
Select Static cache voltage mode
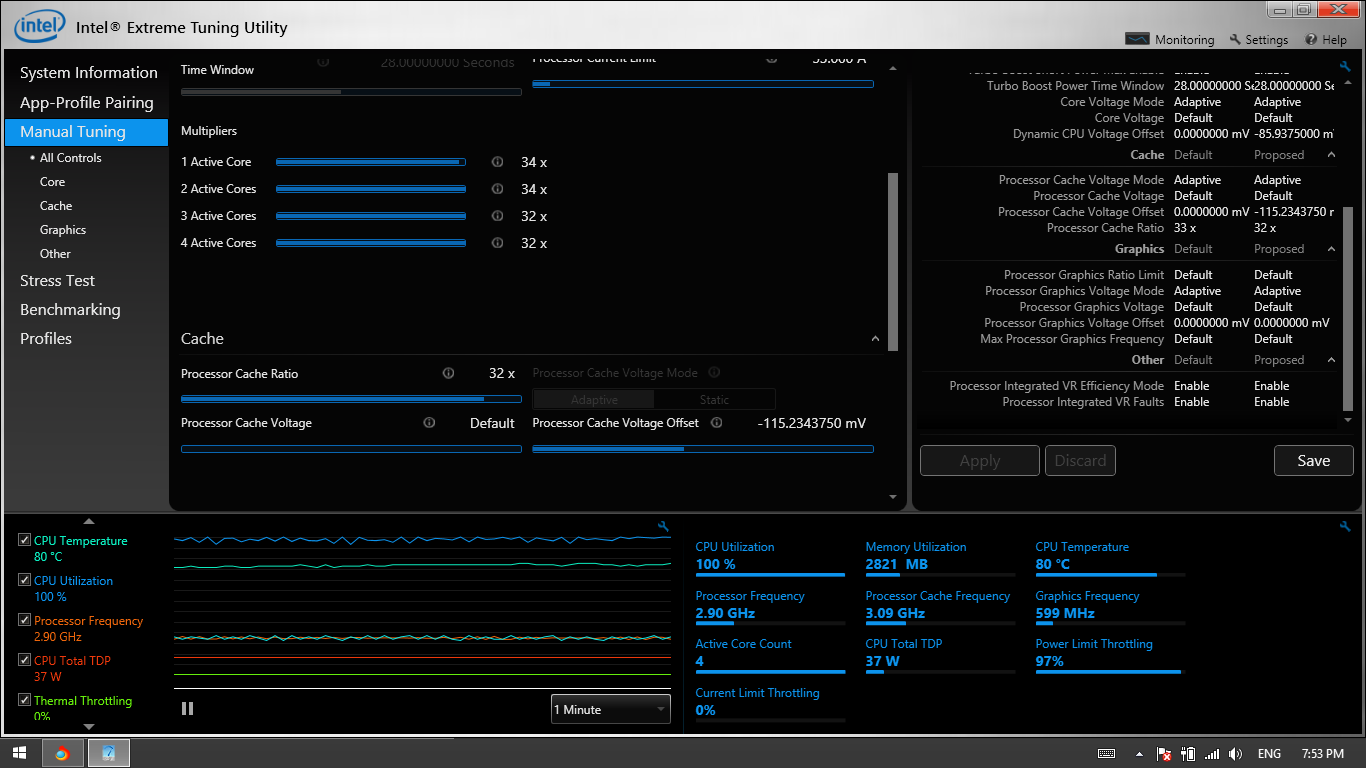point(714,399)
